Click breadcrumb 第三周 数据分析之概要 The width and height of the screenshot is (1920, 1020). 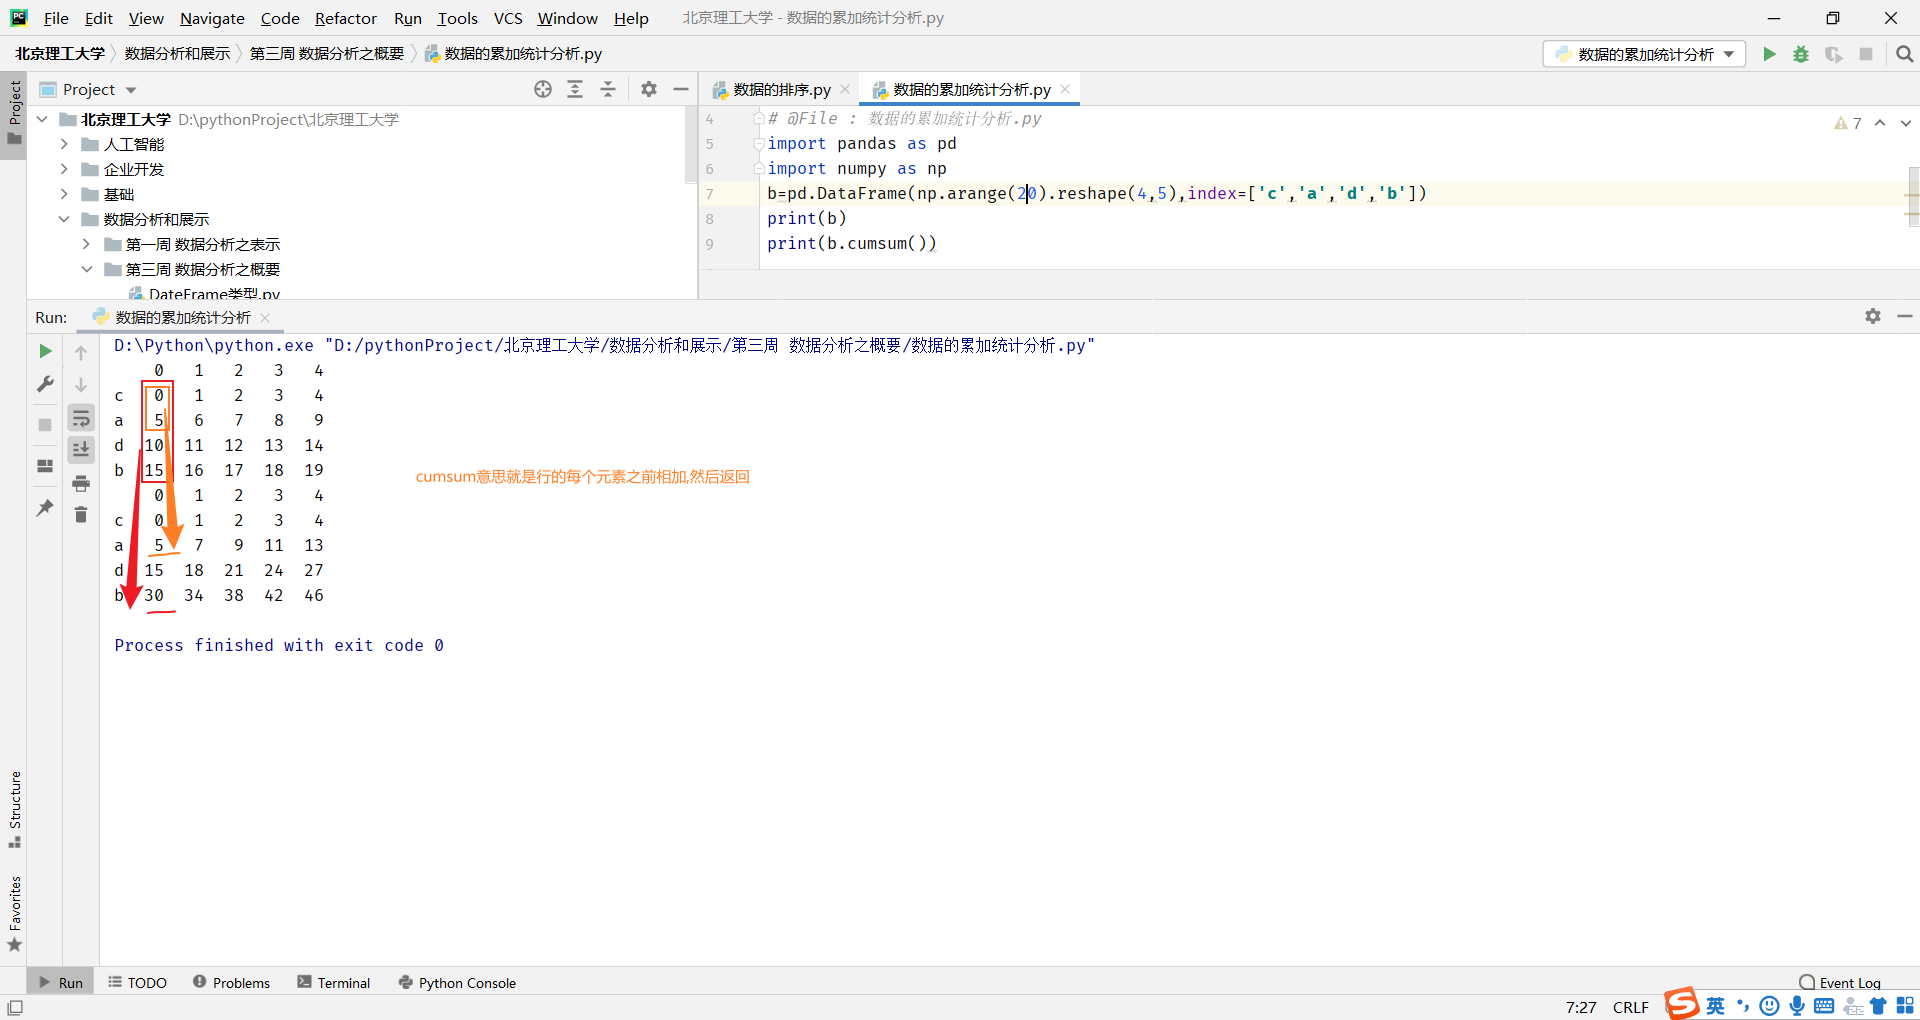[x=326, y=53]
